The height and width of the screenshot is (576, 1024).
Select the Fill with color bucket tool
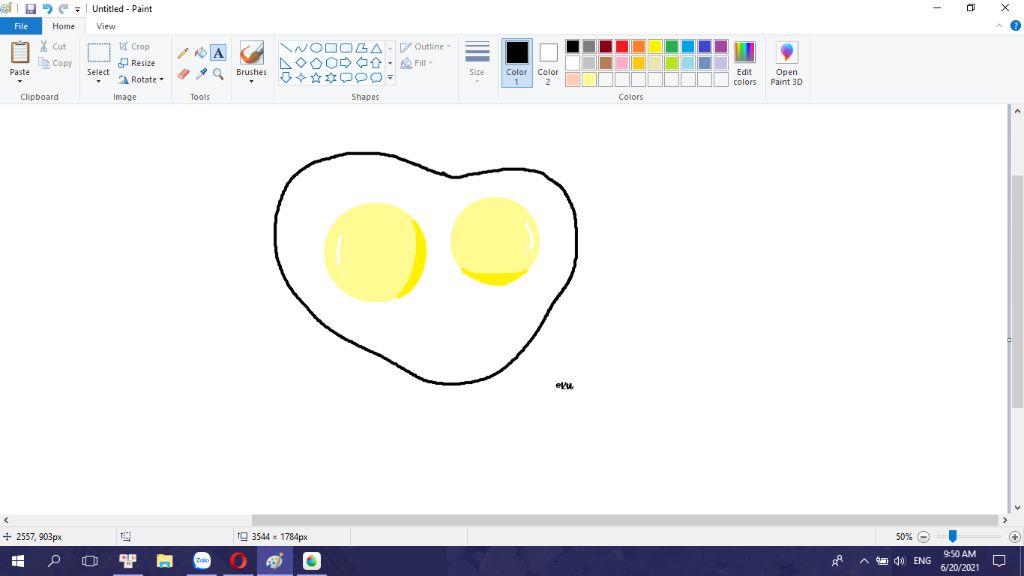(200, 54)
